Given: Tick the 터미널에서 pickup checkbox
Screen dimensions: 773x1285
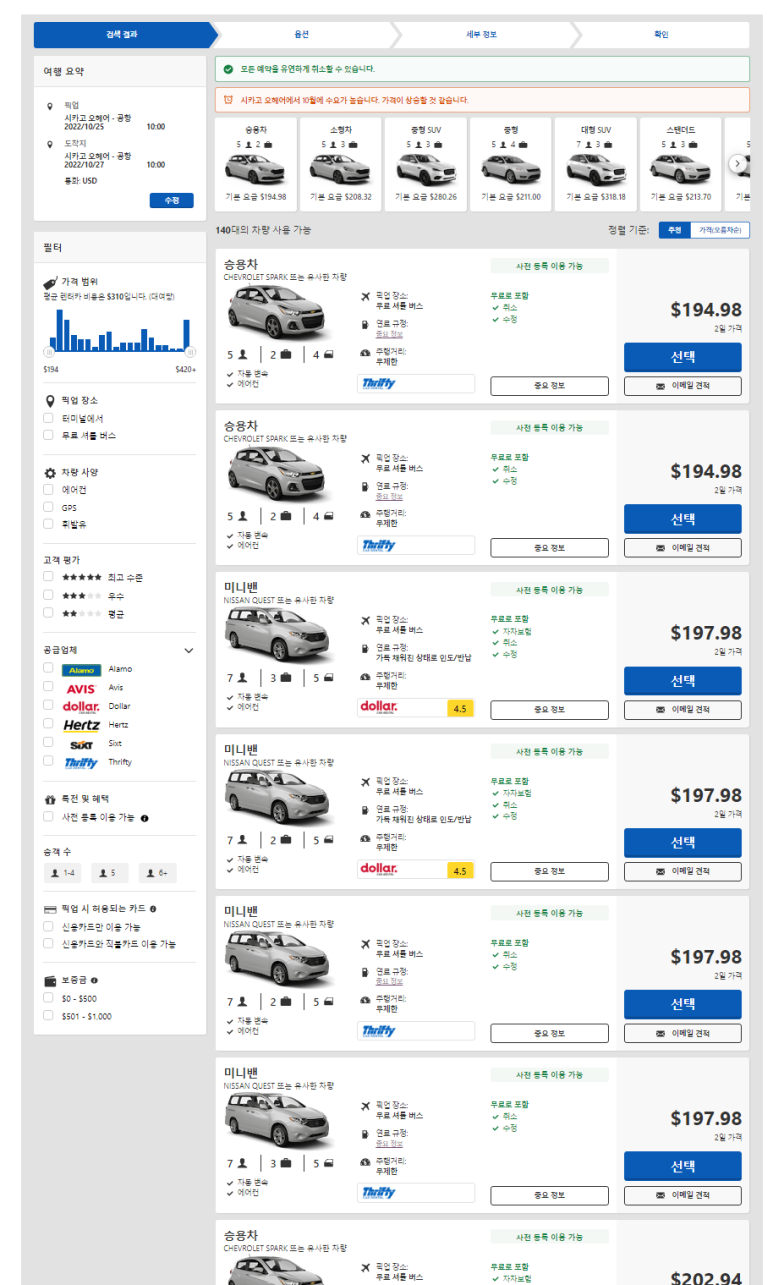Looking at the screenshot, I should point(48,418).
